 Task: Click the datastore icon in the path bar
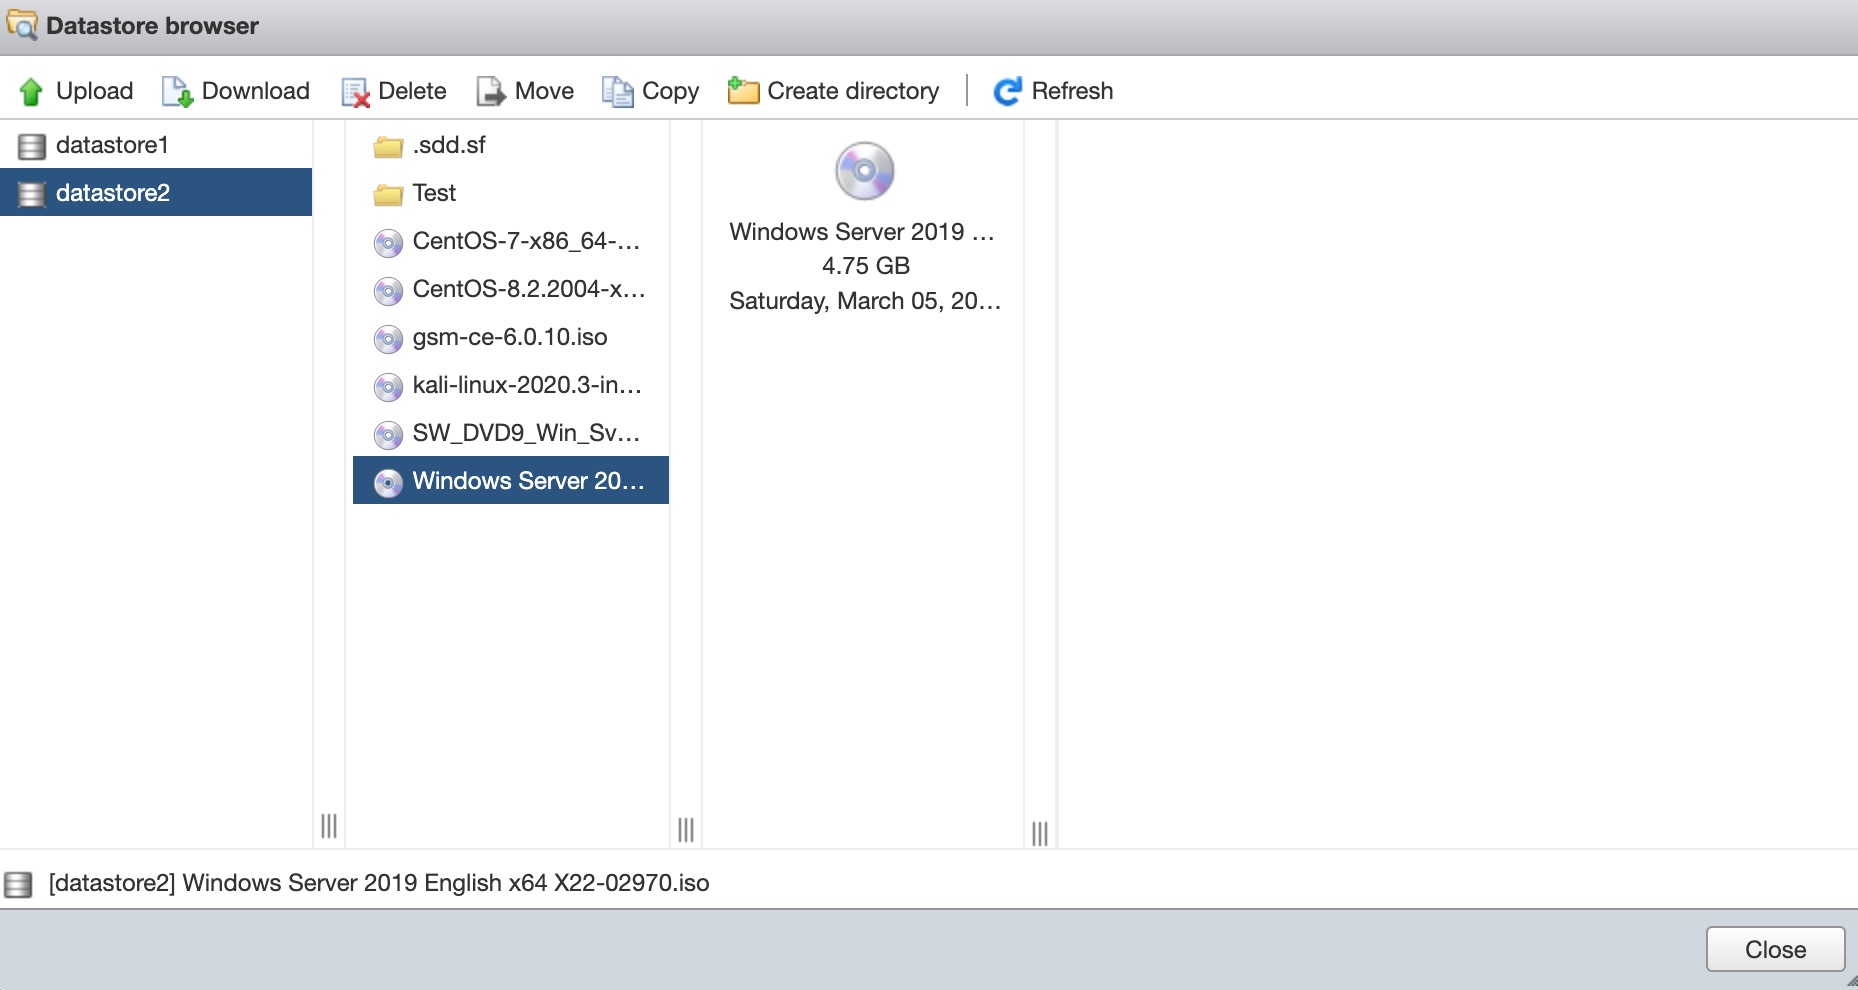pyautogui.click(x=18, y=884)
